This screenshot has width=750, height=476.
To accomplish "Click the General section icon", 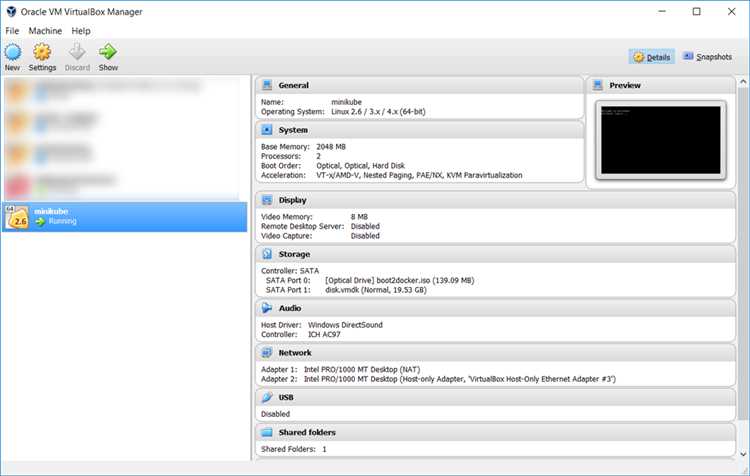I will [267, 85].
